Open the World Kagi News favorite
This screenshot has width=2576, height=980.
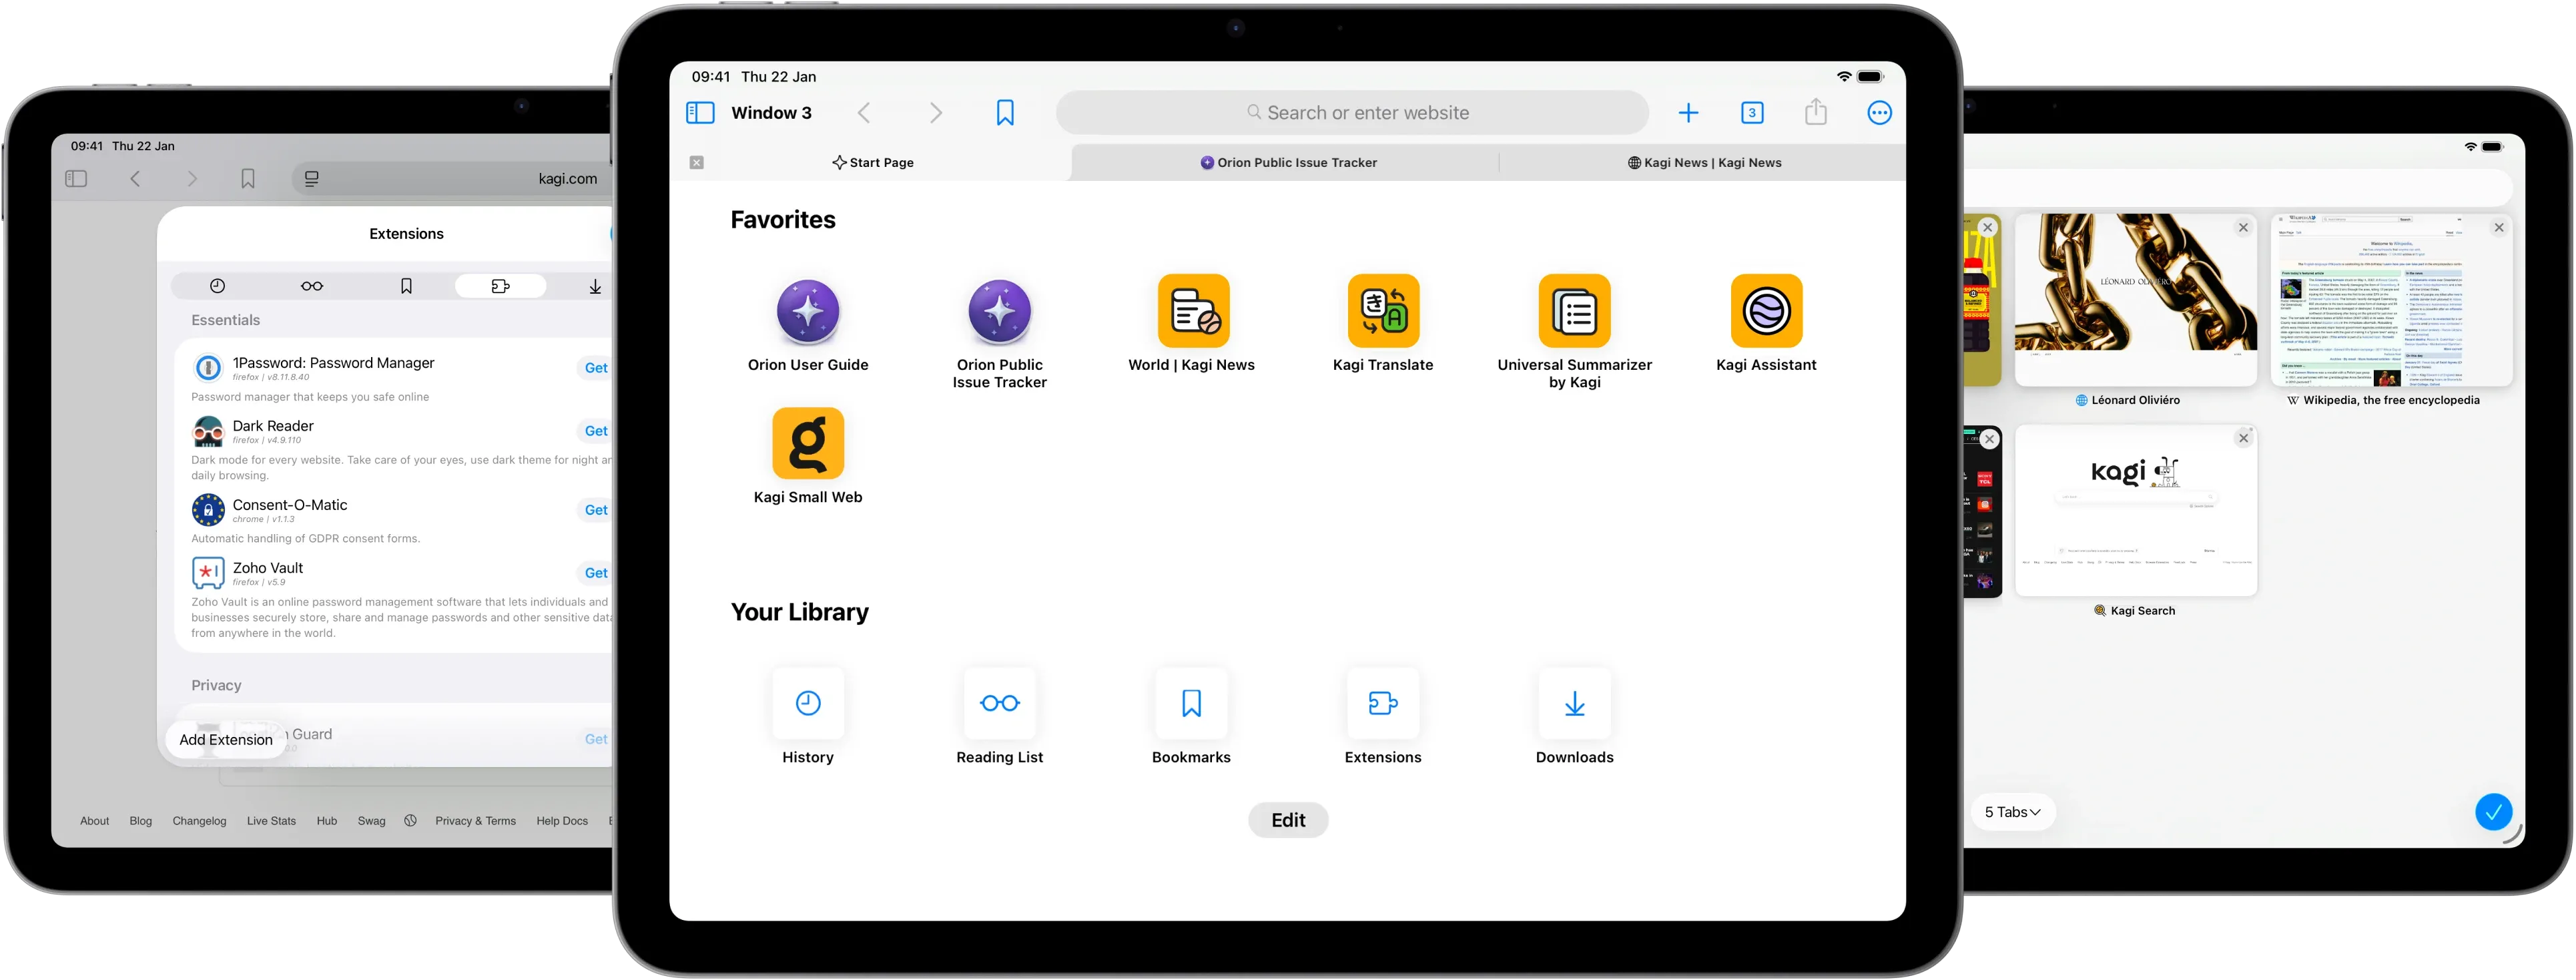point(1191,312)
